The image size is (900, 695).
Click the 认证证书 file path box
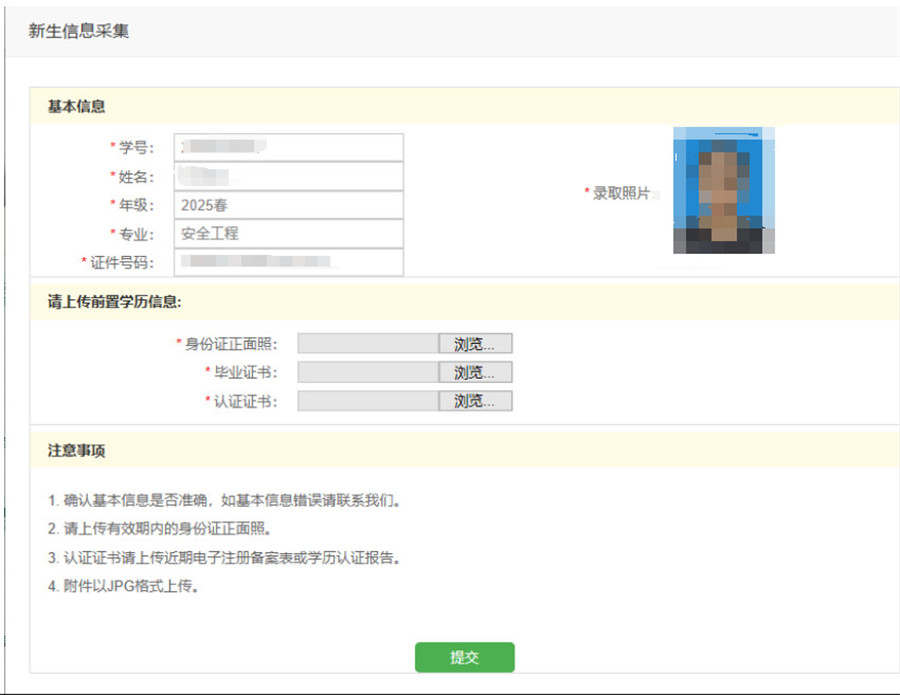coord(368,401)
